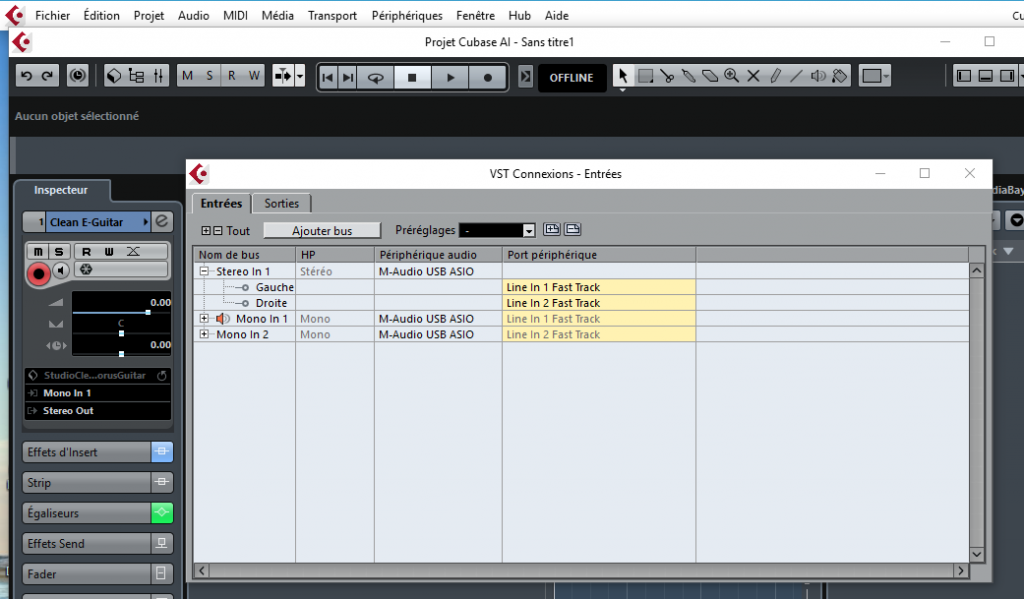The image size is (1024, 599).
Task: Select the Draw pencil tool
Action: [775, 76]
